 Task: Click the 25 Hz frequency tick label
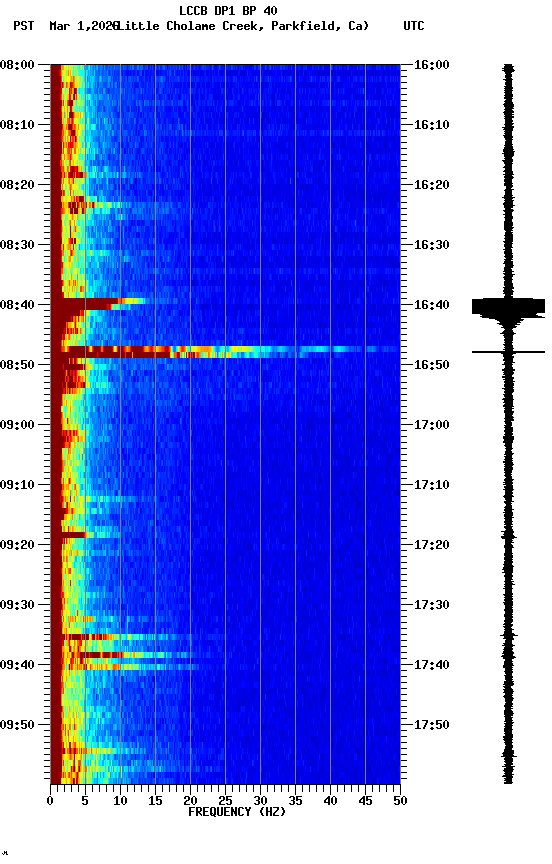click(x=225, y=801)
